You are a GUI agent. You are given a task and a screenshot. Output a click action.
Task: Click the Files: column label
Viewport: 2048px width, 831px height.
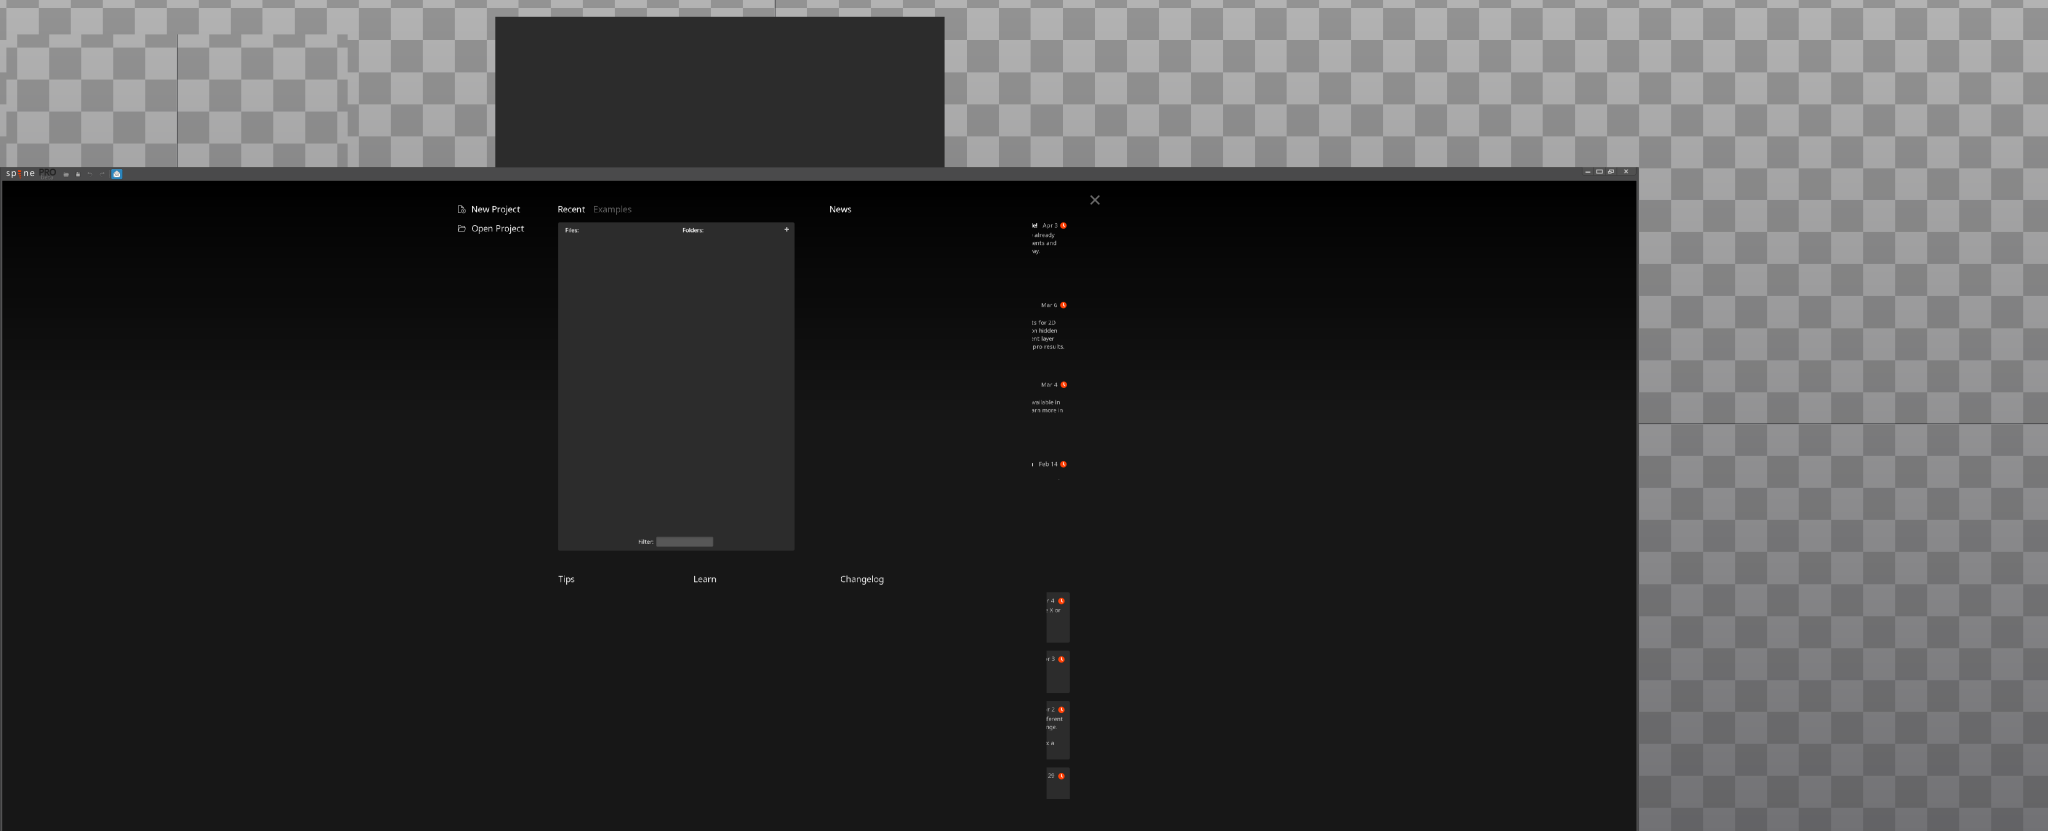572,230
